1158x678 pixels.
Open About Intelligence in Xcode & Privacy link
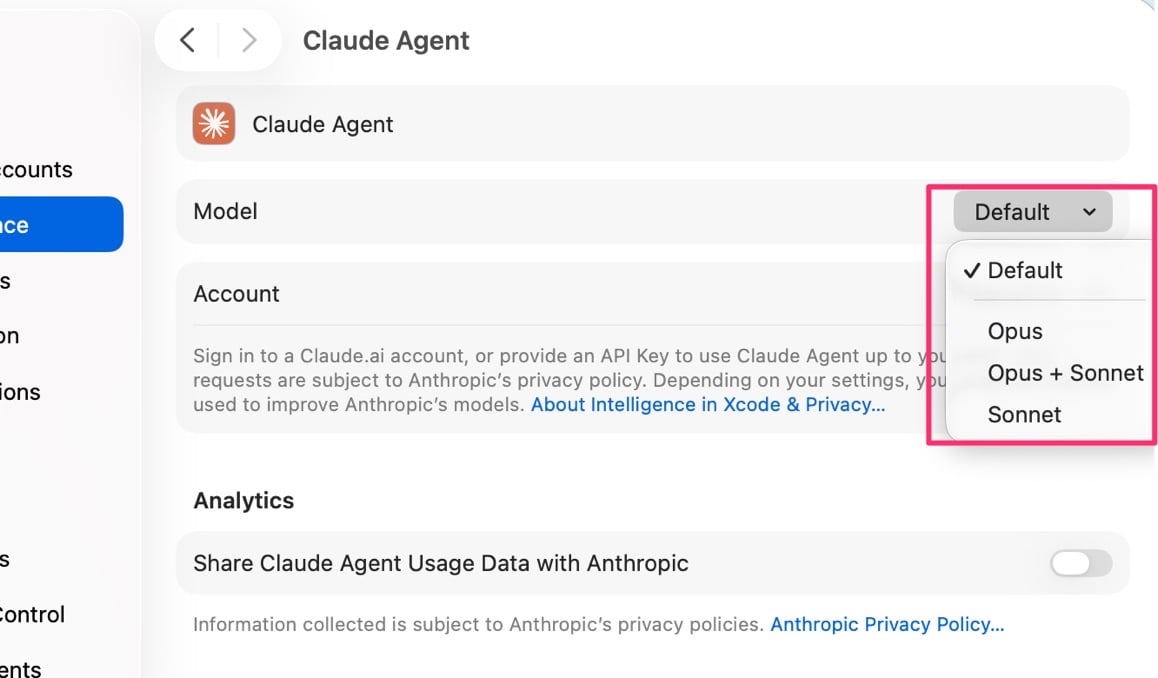point(707,405)
